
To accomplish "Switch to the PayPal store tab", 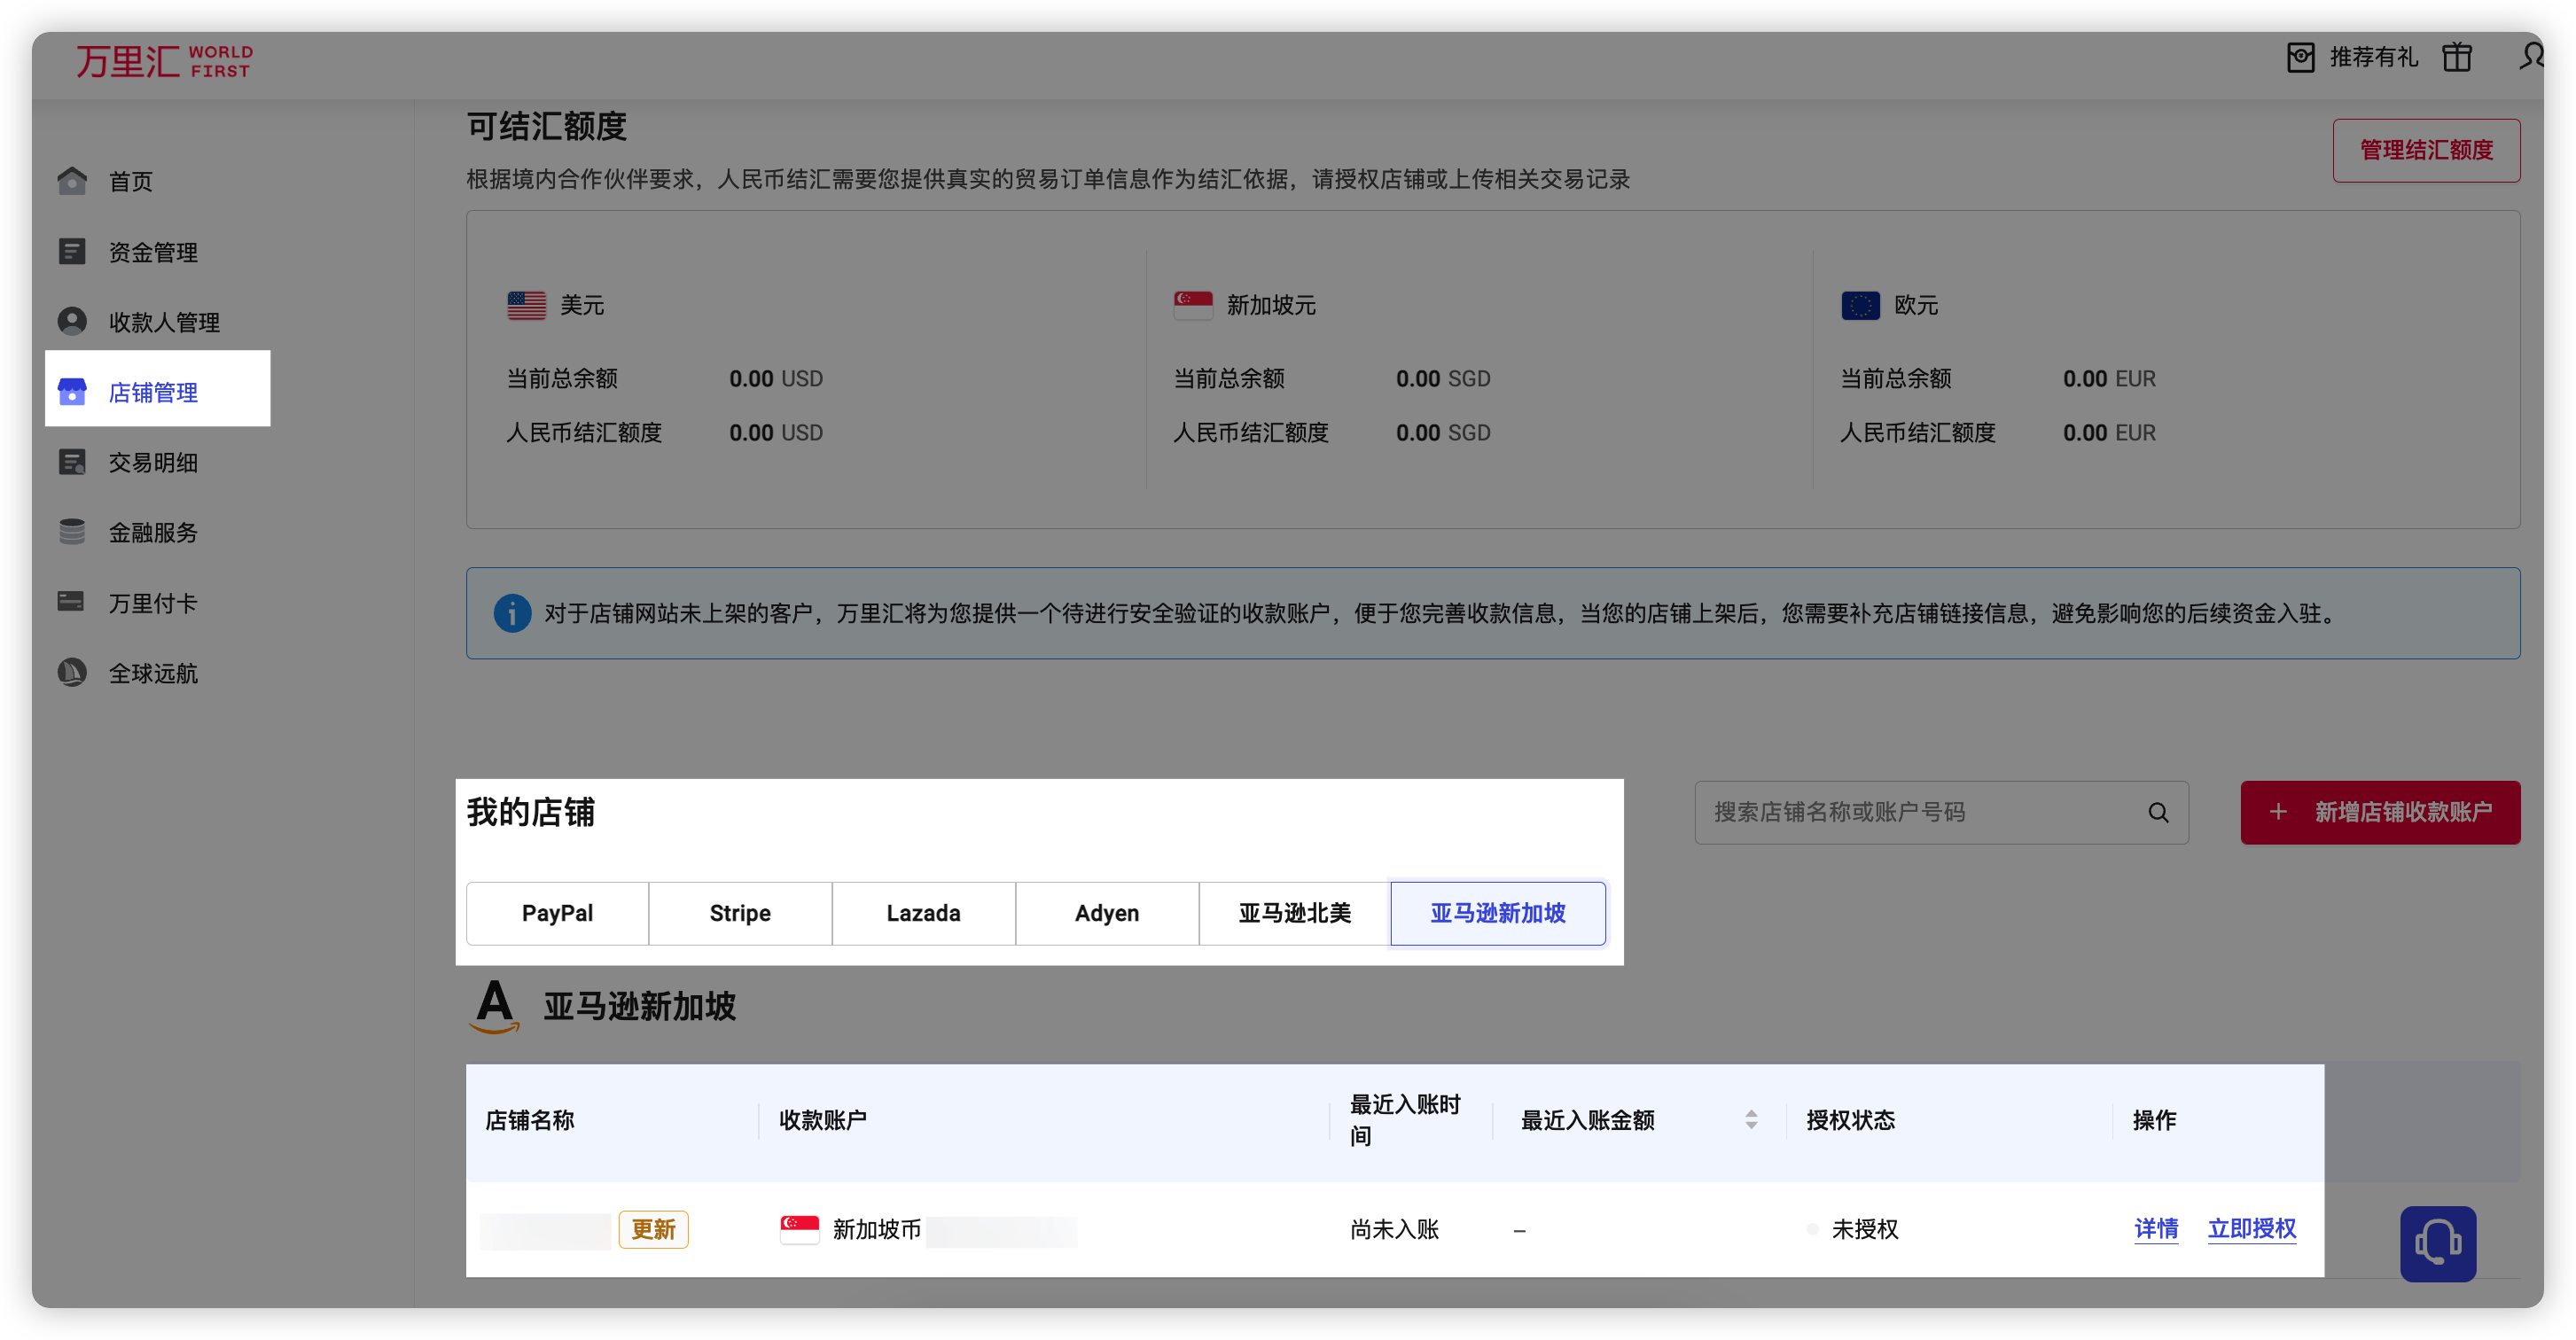I will click(x=557, y=913).
